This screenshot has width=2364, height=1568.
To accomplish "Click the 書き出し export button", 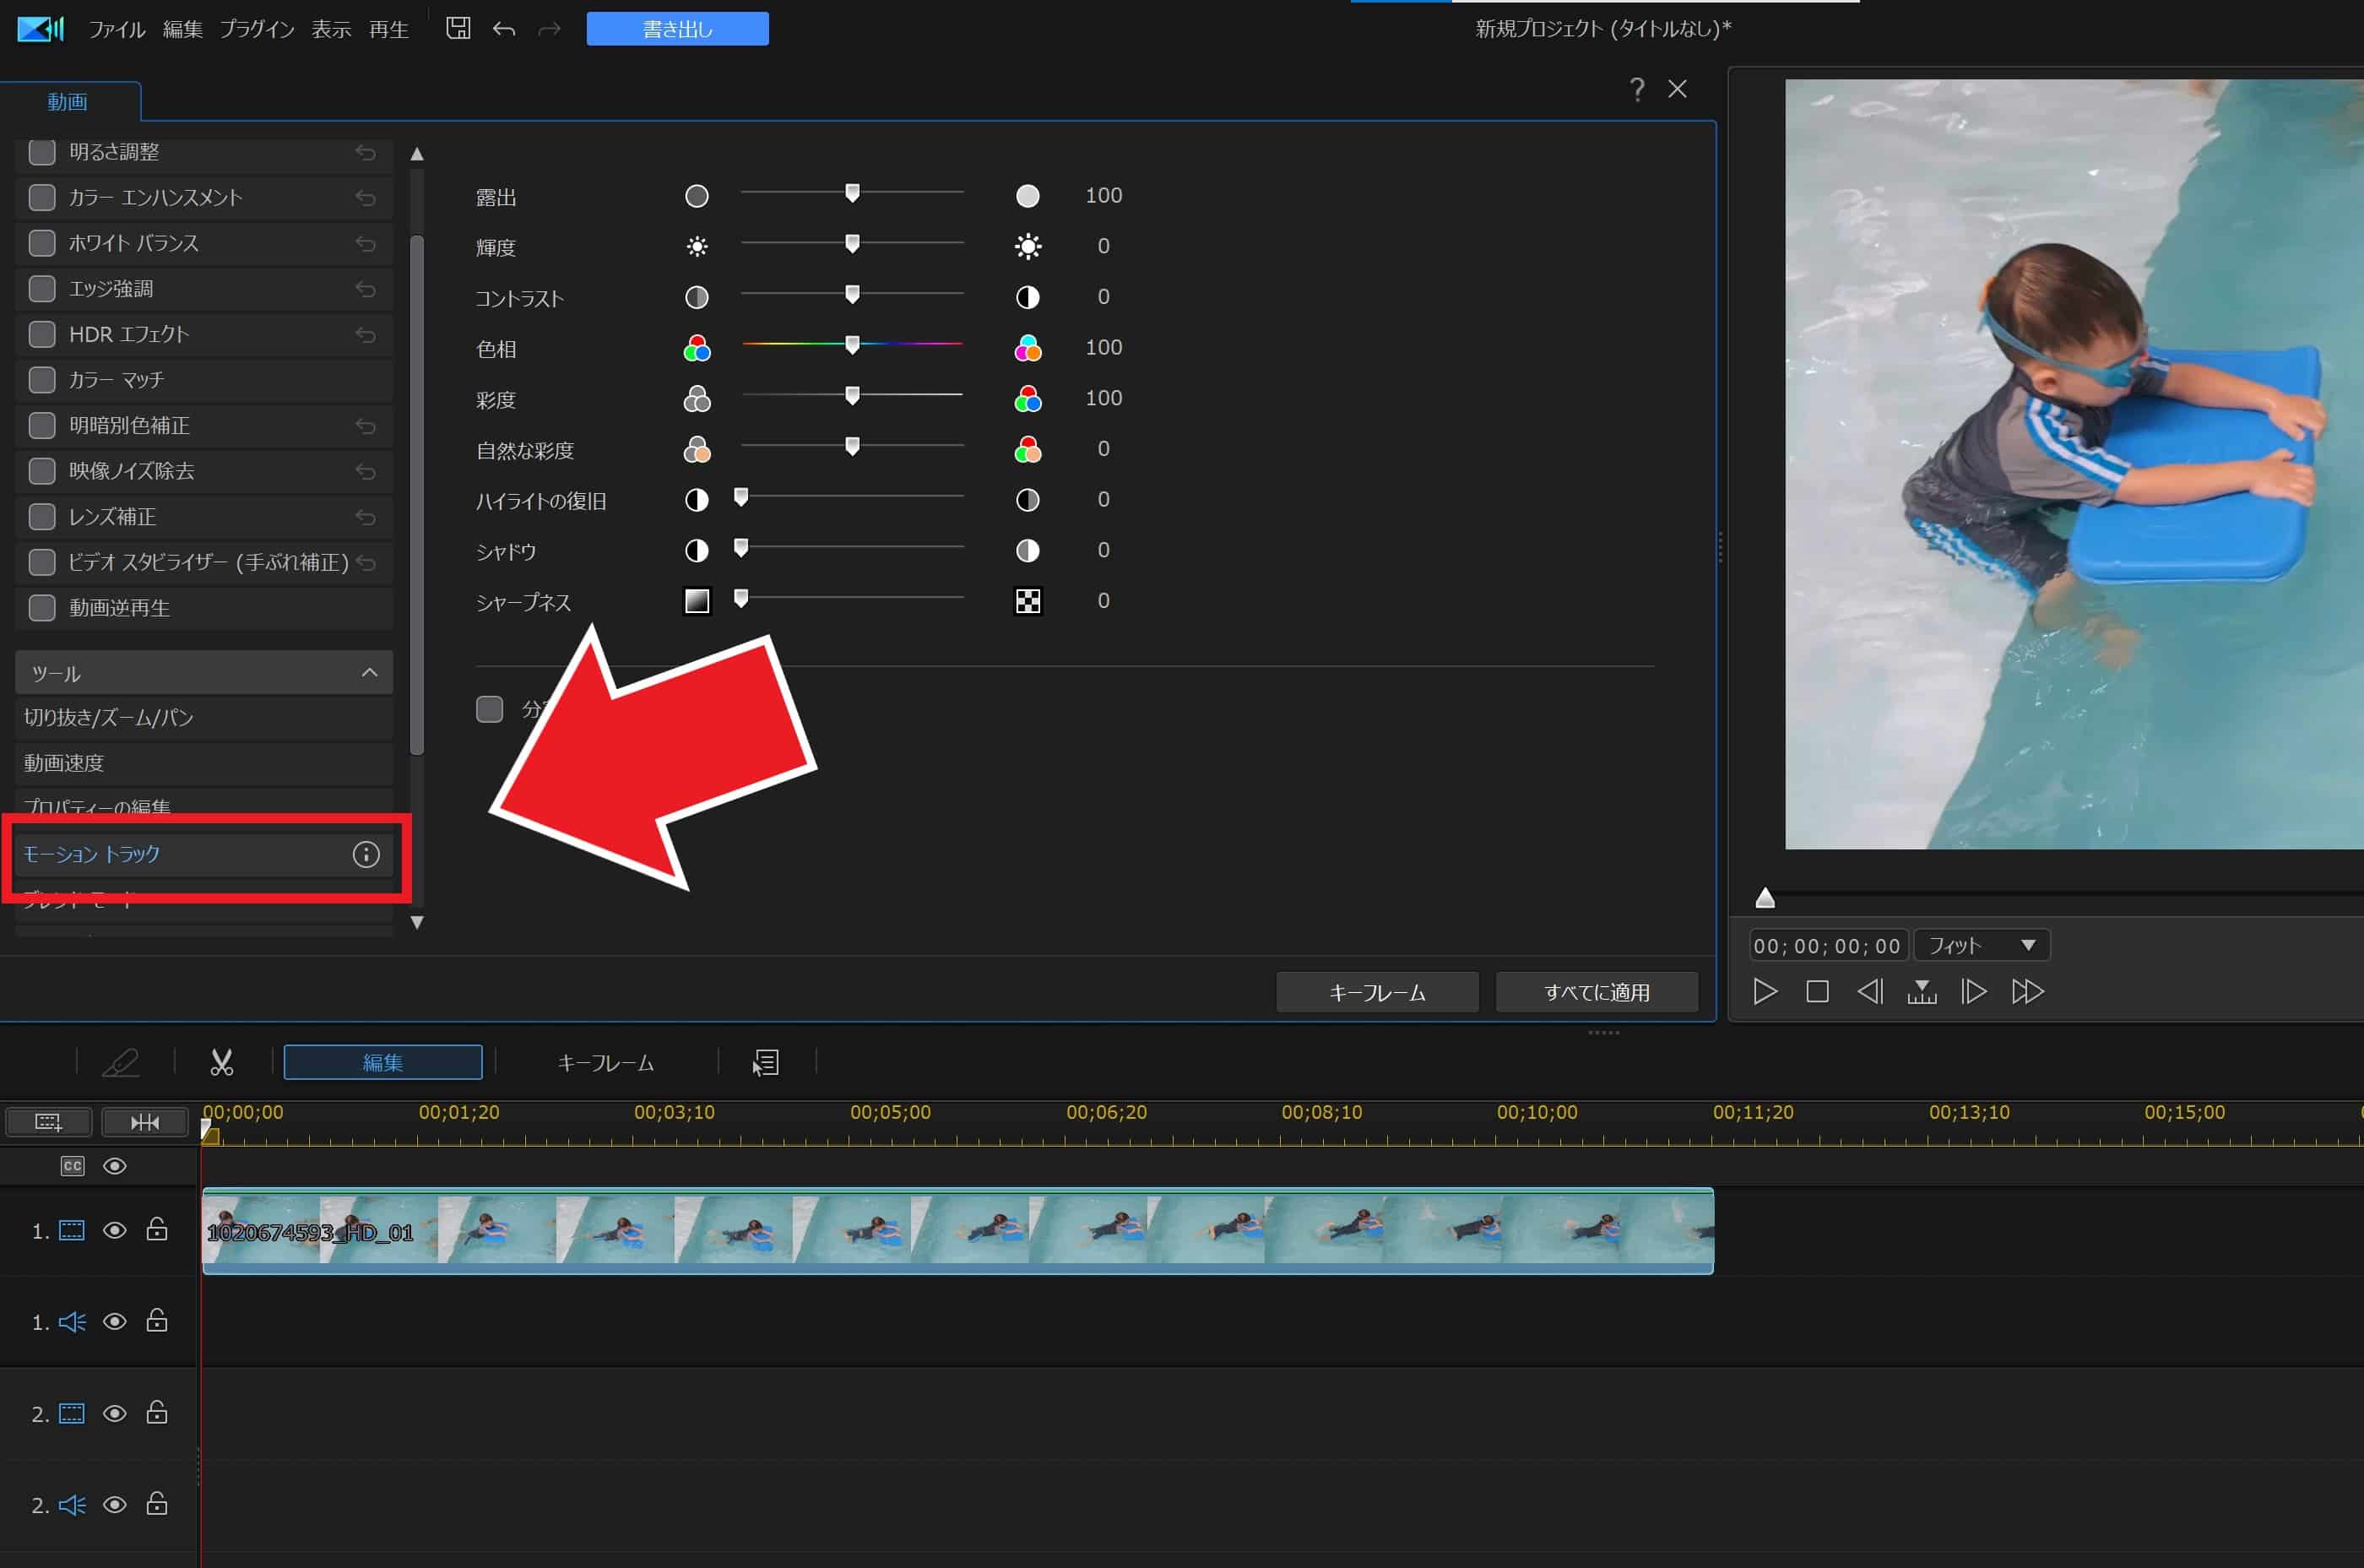I will 677,29.
